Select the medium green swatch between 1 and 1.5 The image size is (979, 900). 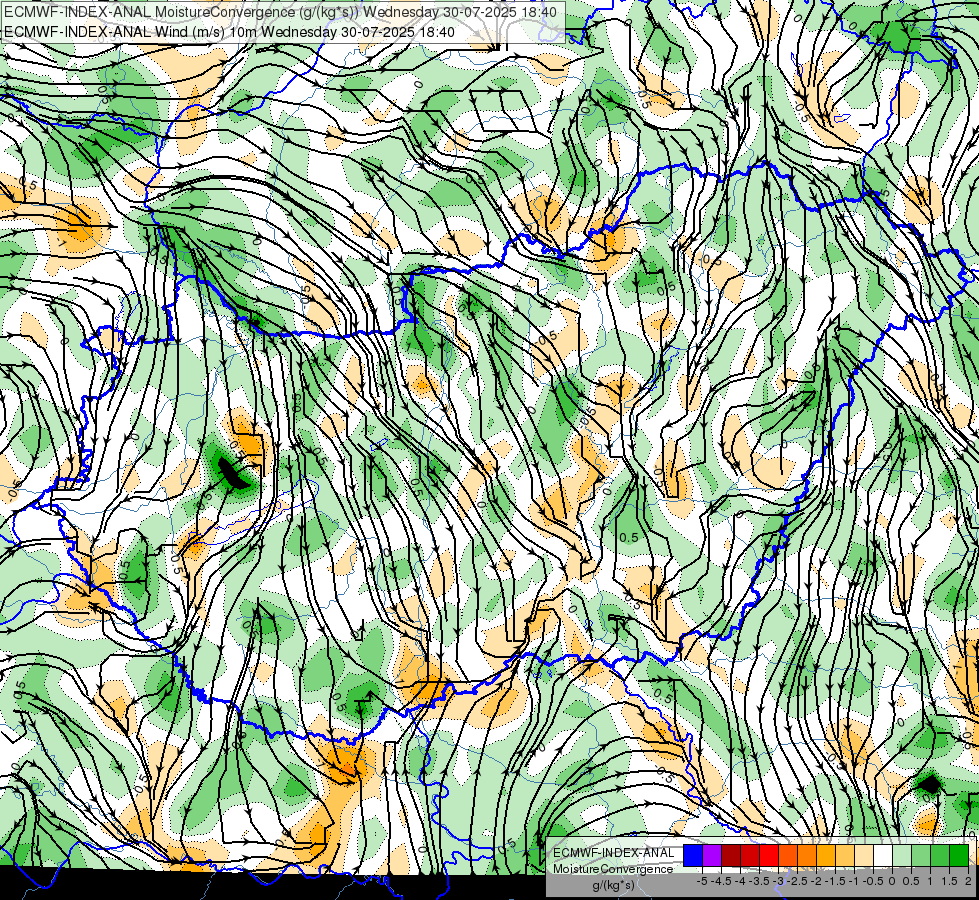point(940,856)
